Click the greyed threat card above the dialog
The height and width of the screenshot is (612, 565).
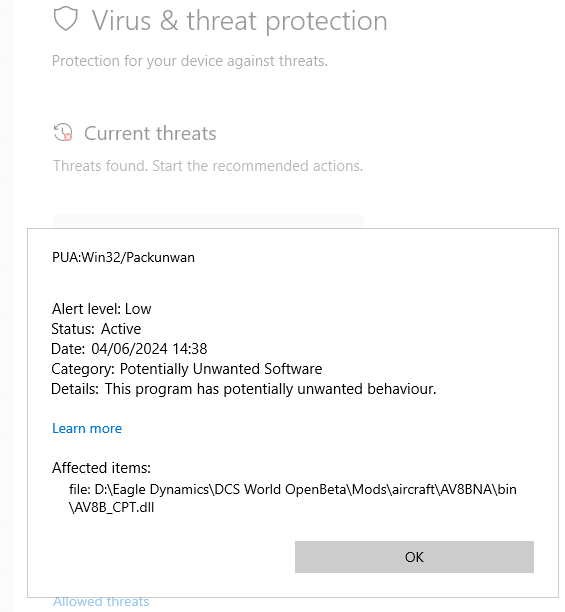coord(208,221)
